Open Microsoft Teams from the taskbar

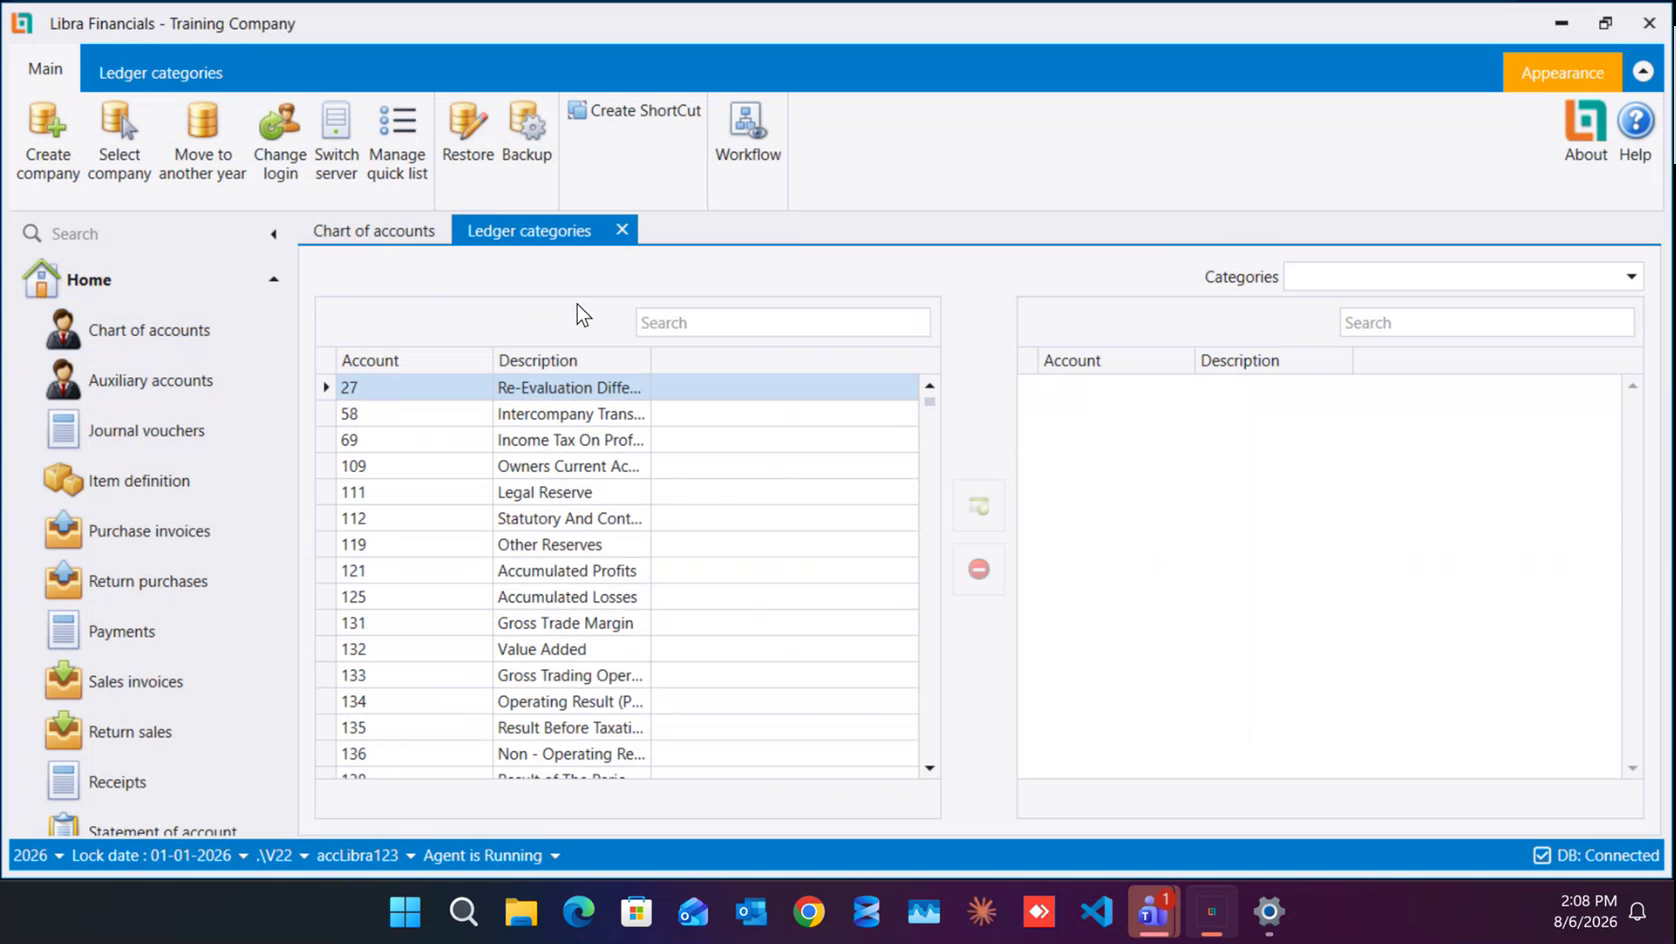[1153, 912]
